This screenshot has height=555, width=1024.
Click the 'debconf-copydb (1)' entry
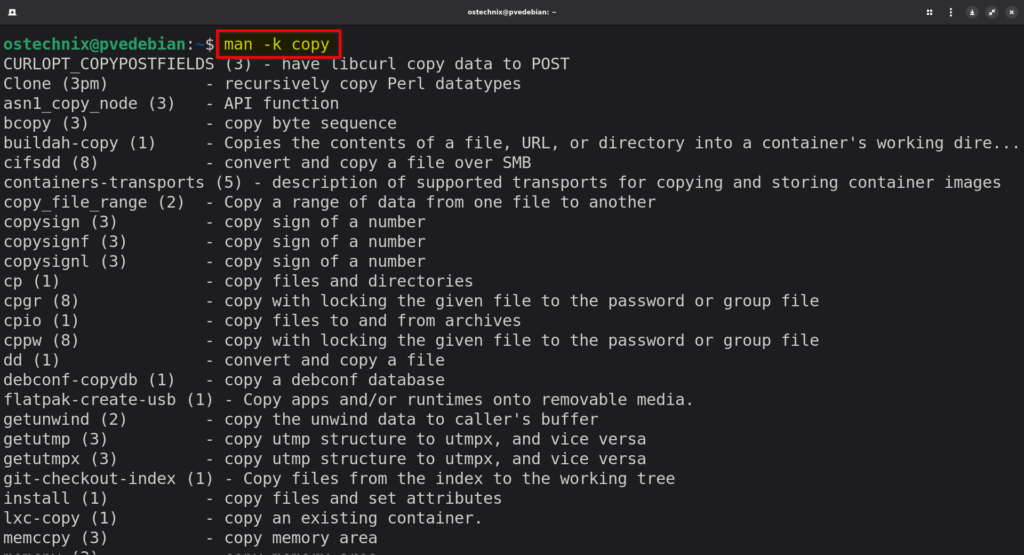pos(89,380)
